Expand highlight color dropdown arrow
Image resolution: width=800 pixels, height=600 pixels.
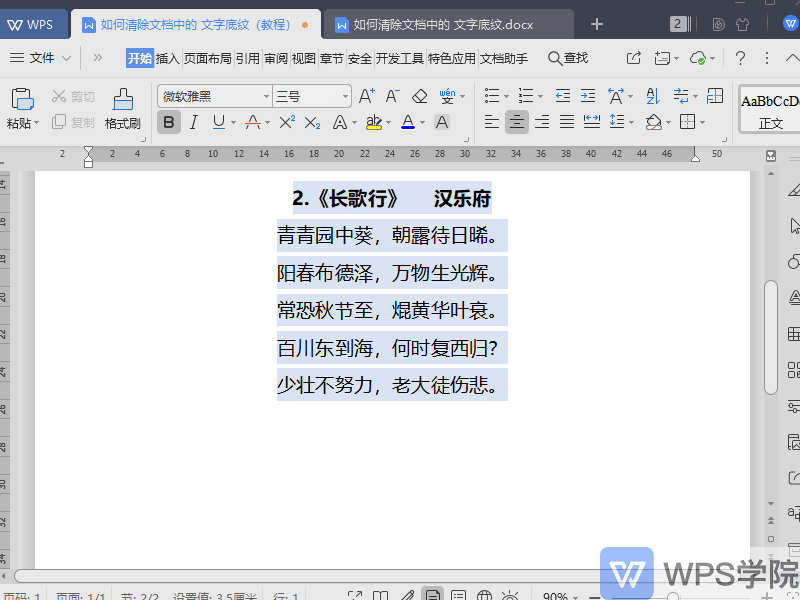388,123
